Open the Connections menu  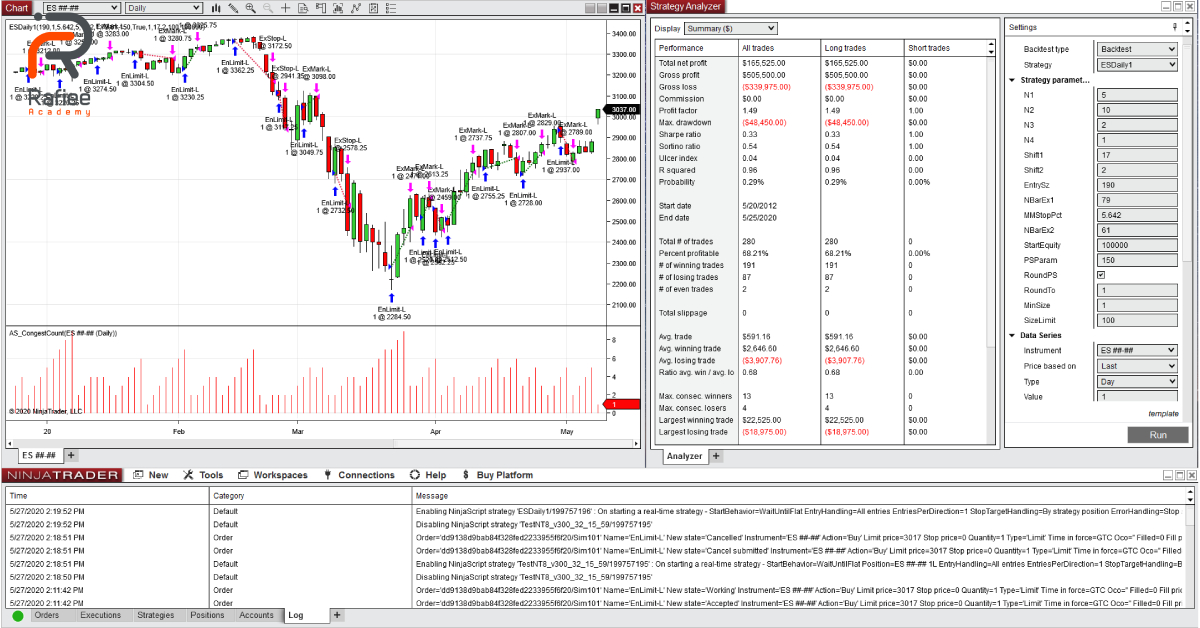(x=366, y=475)
